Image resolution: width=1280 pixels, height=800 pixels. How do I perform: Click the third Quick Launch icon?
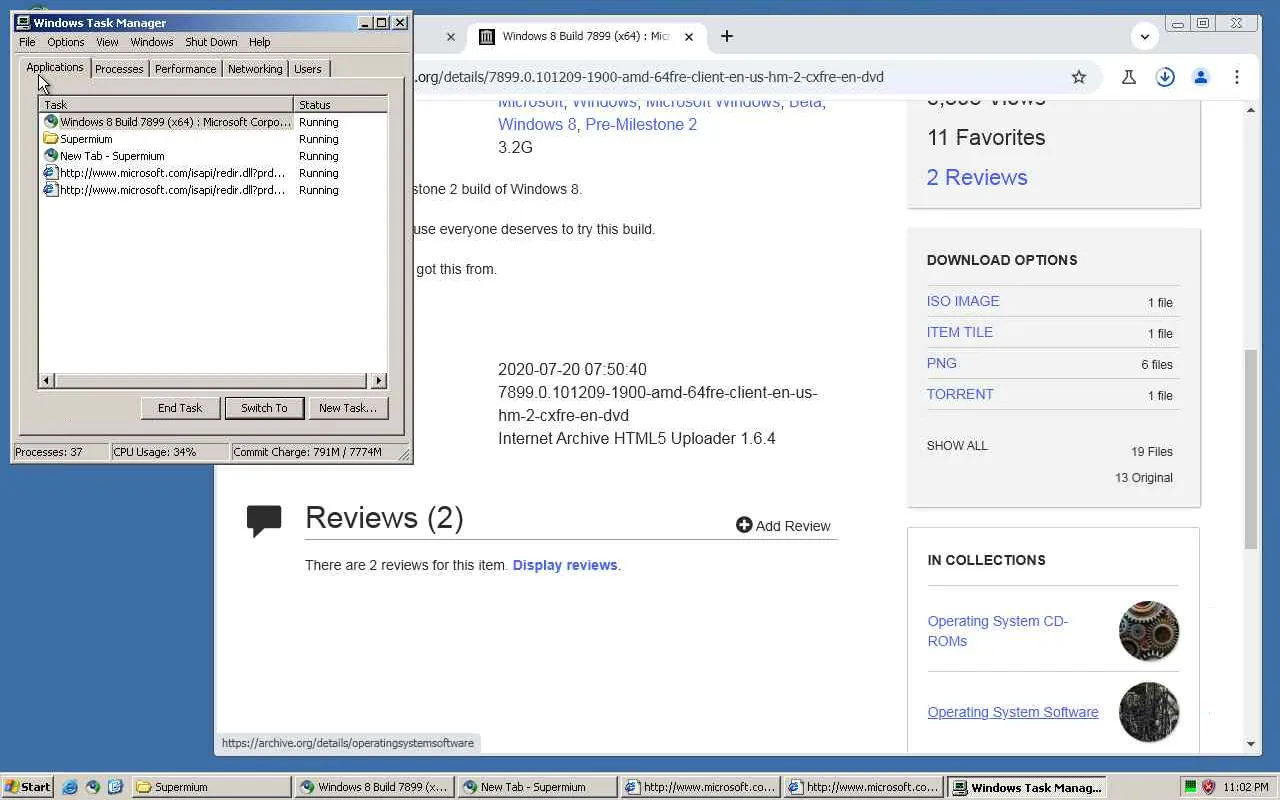115,787
